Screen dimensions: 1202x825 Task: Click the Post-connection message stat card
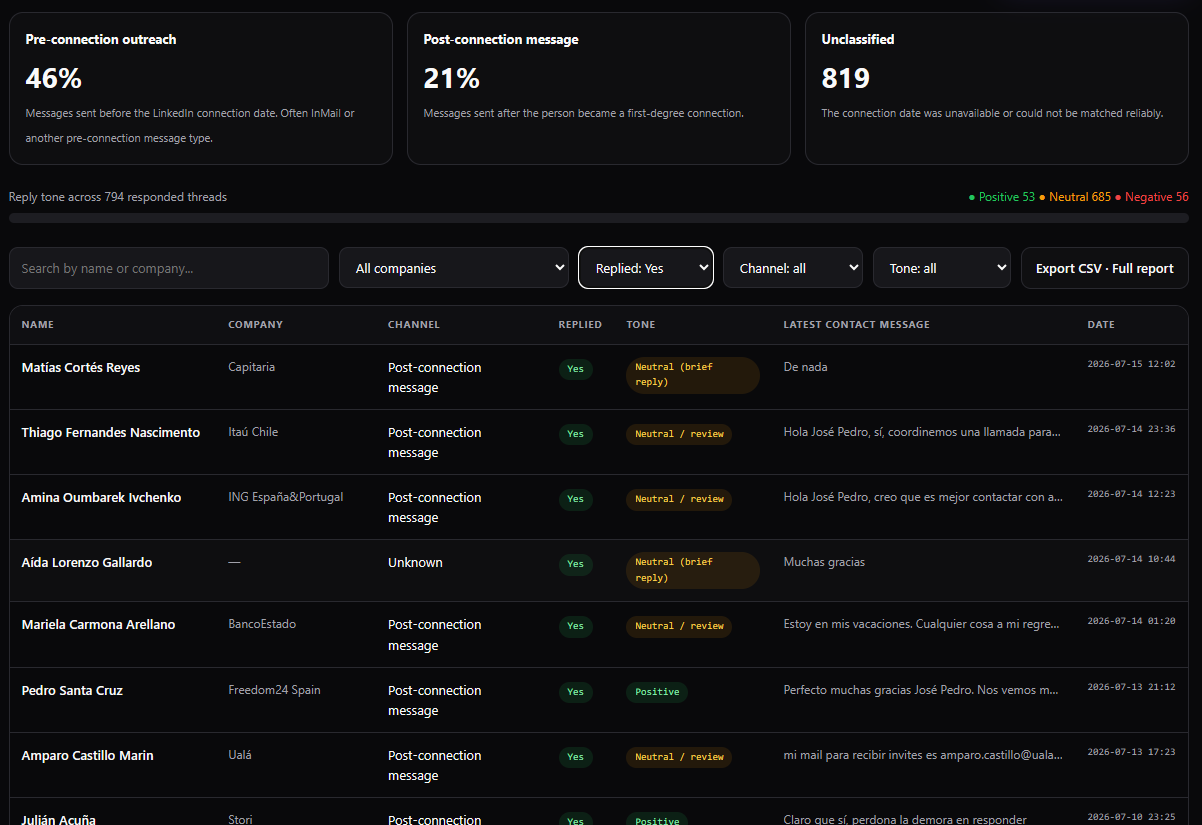(599, 88)
